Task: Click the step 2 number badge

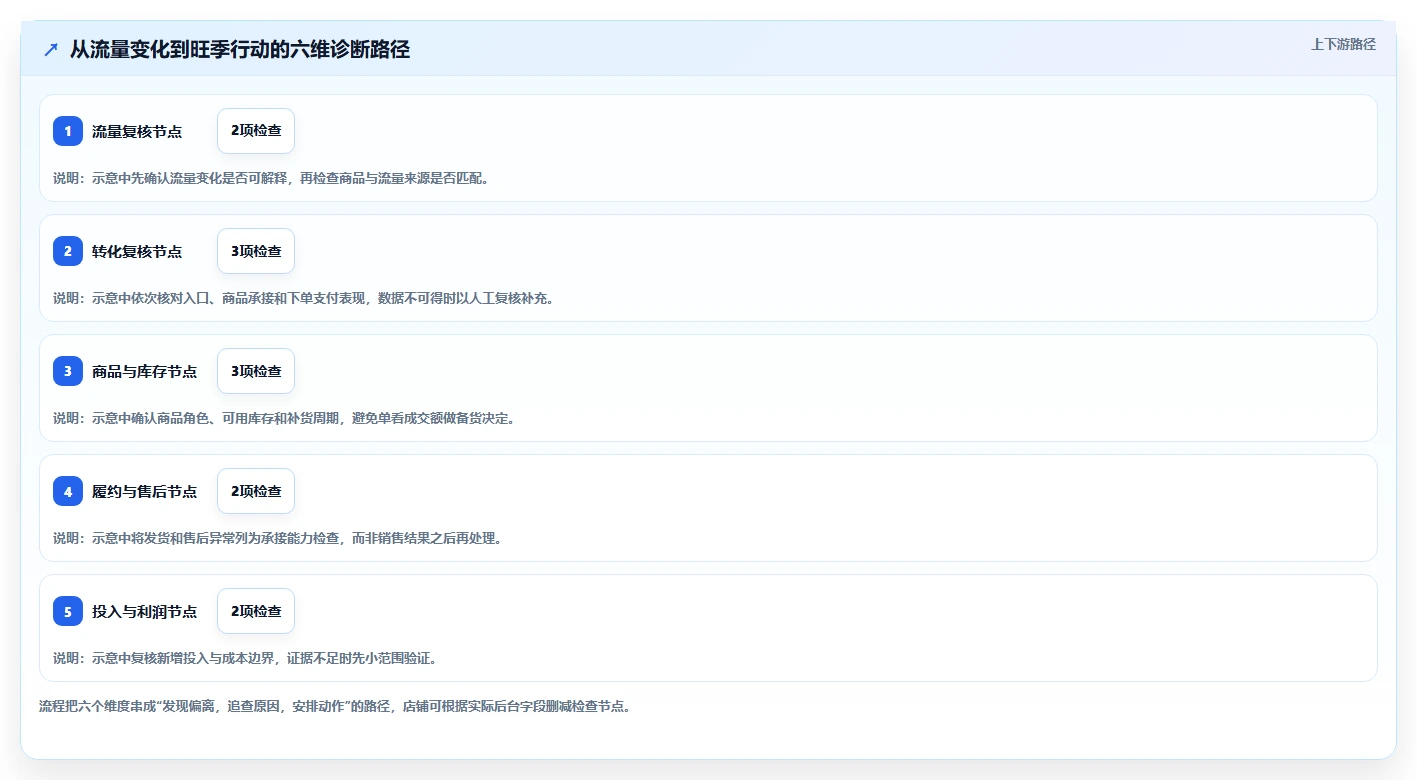Action: (68, 251)
